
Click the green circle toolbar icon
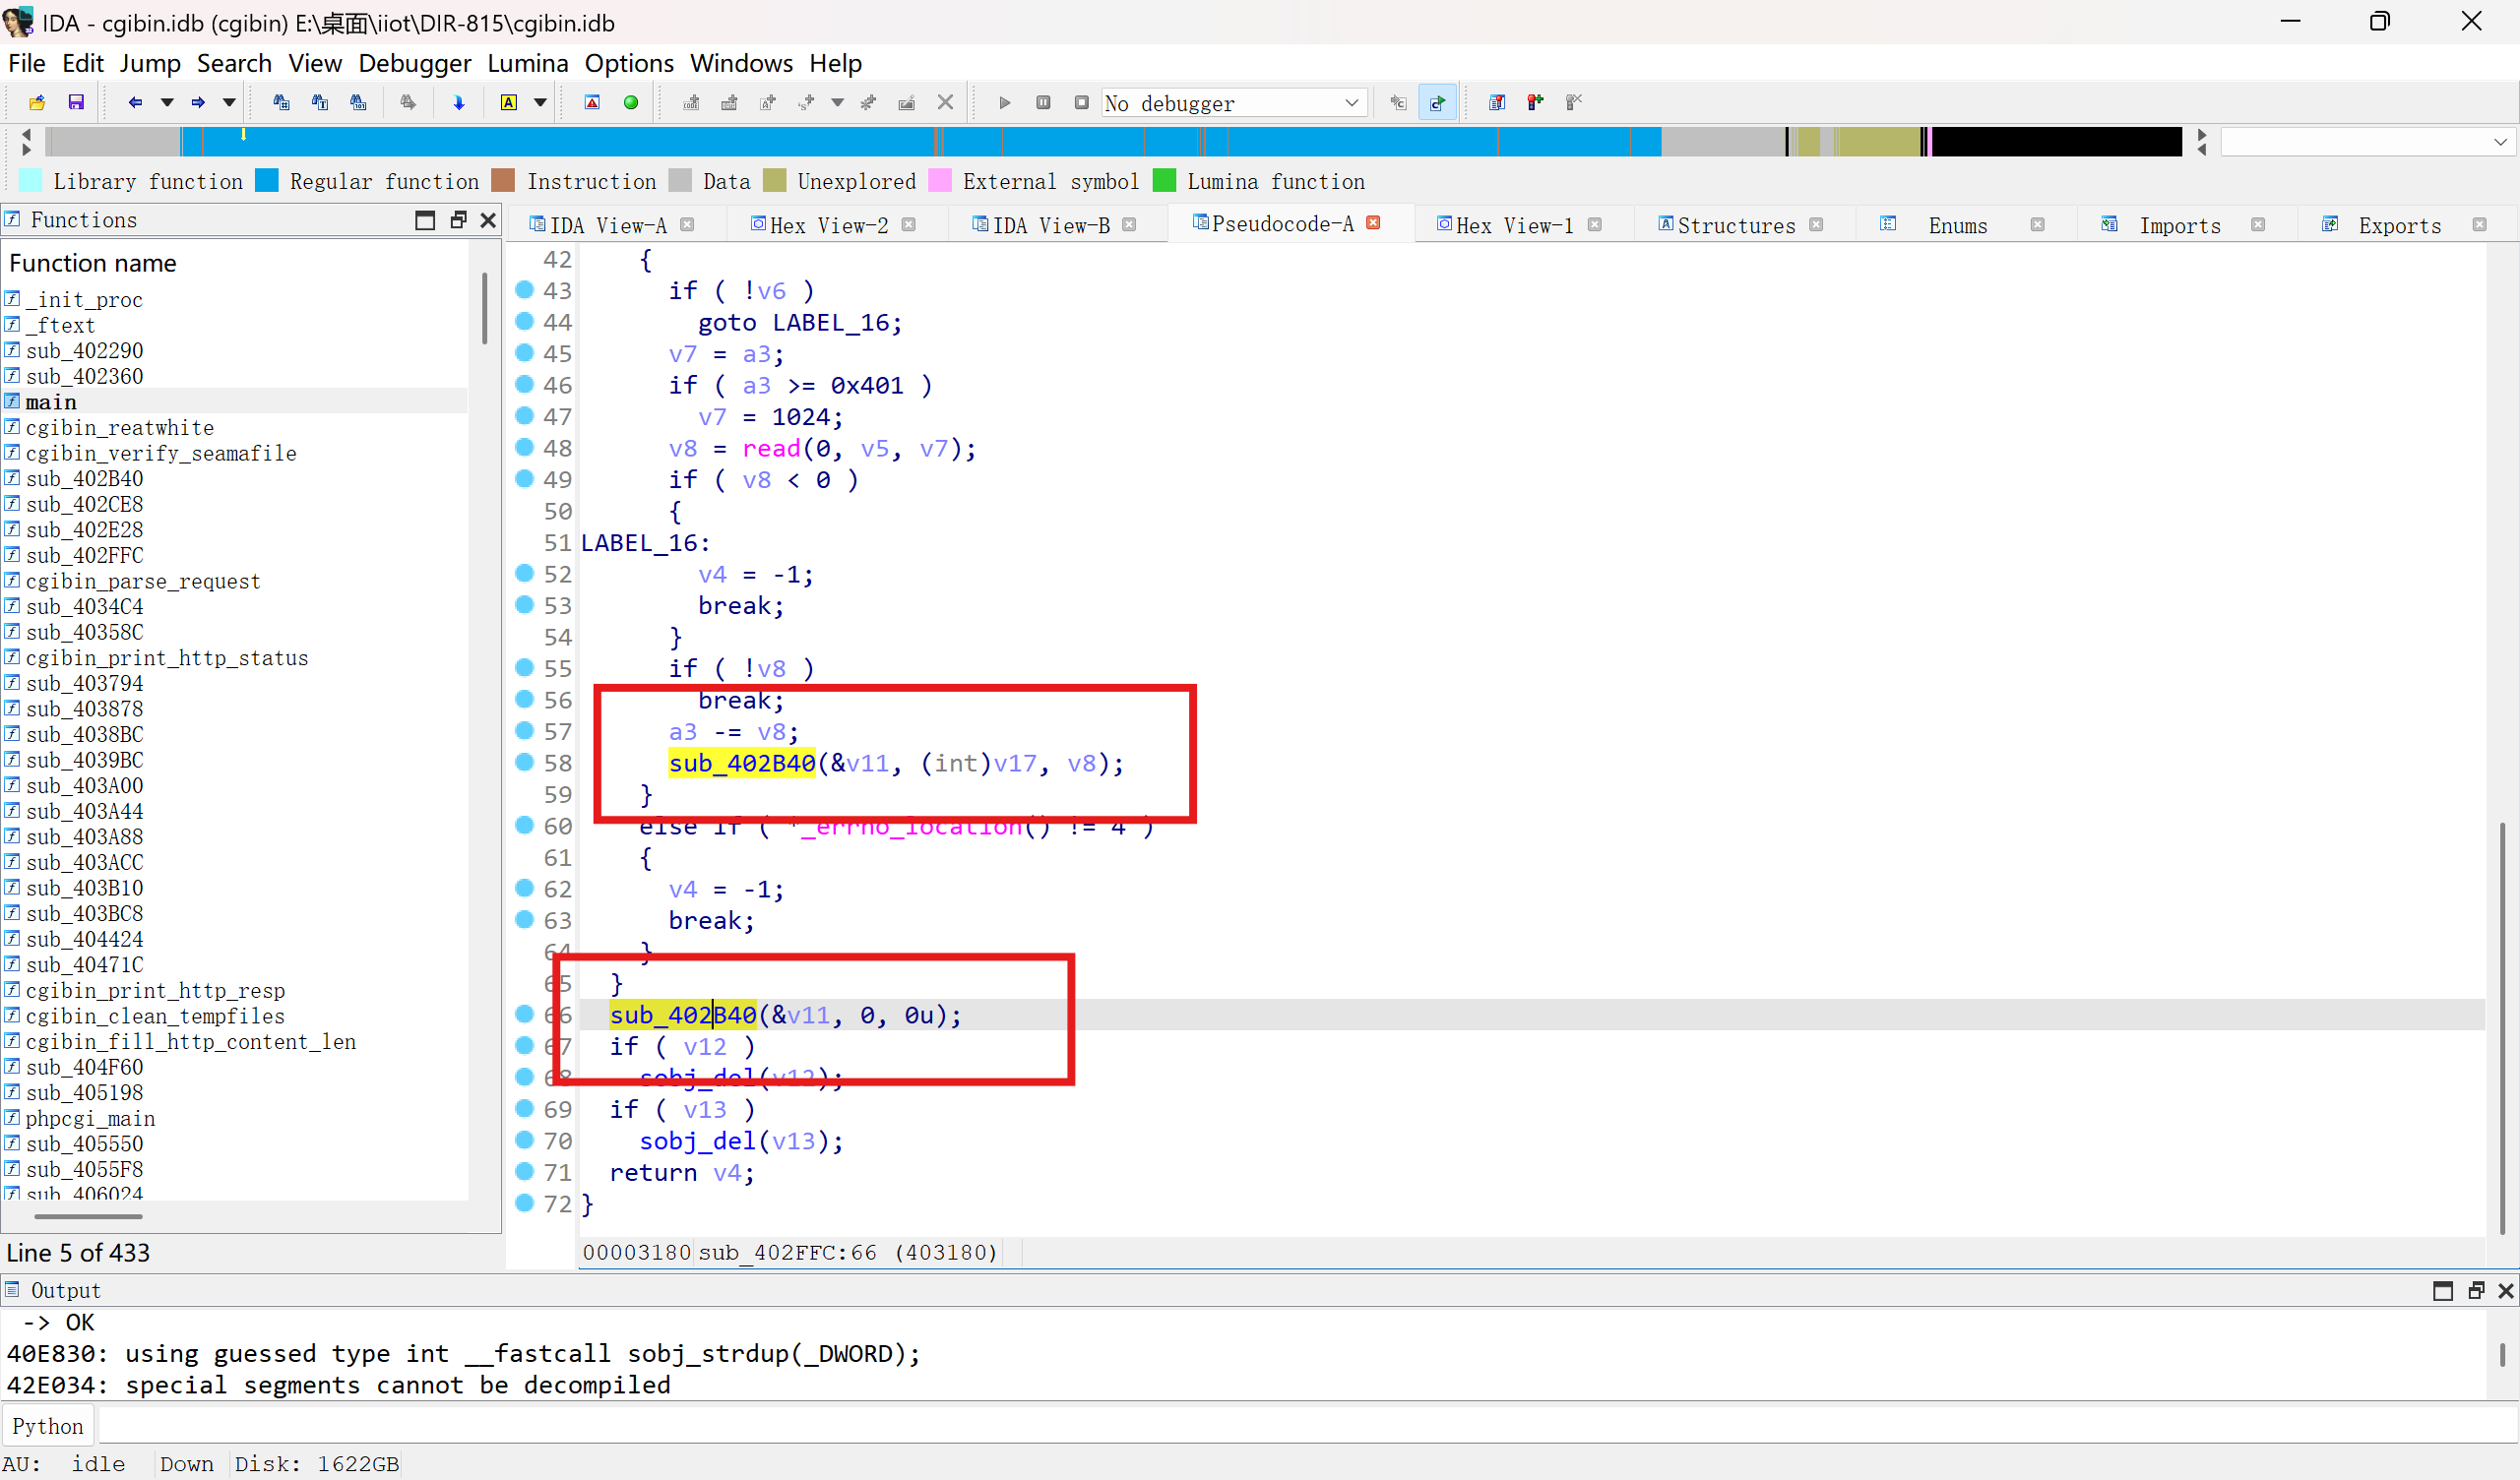click(631, 102)
